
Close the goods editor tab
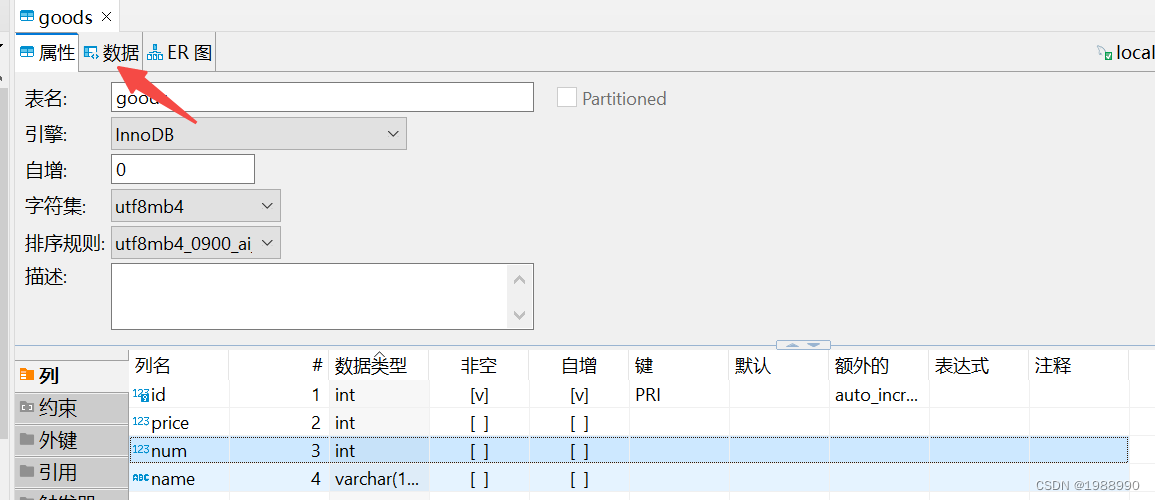(x=106, y=17)
